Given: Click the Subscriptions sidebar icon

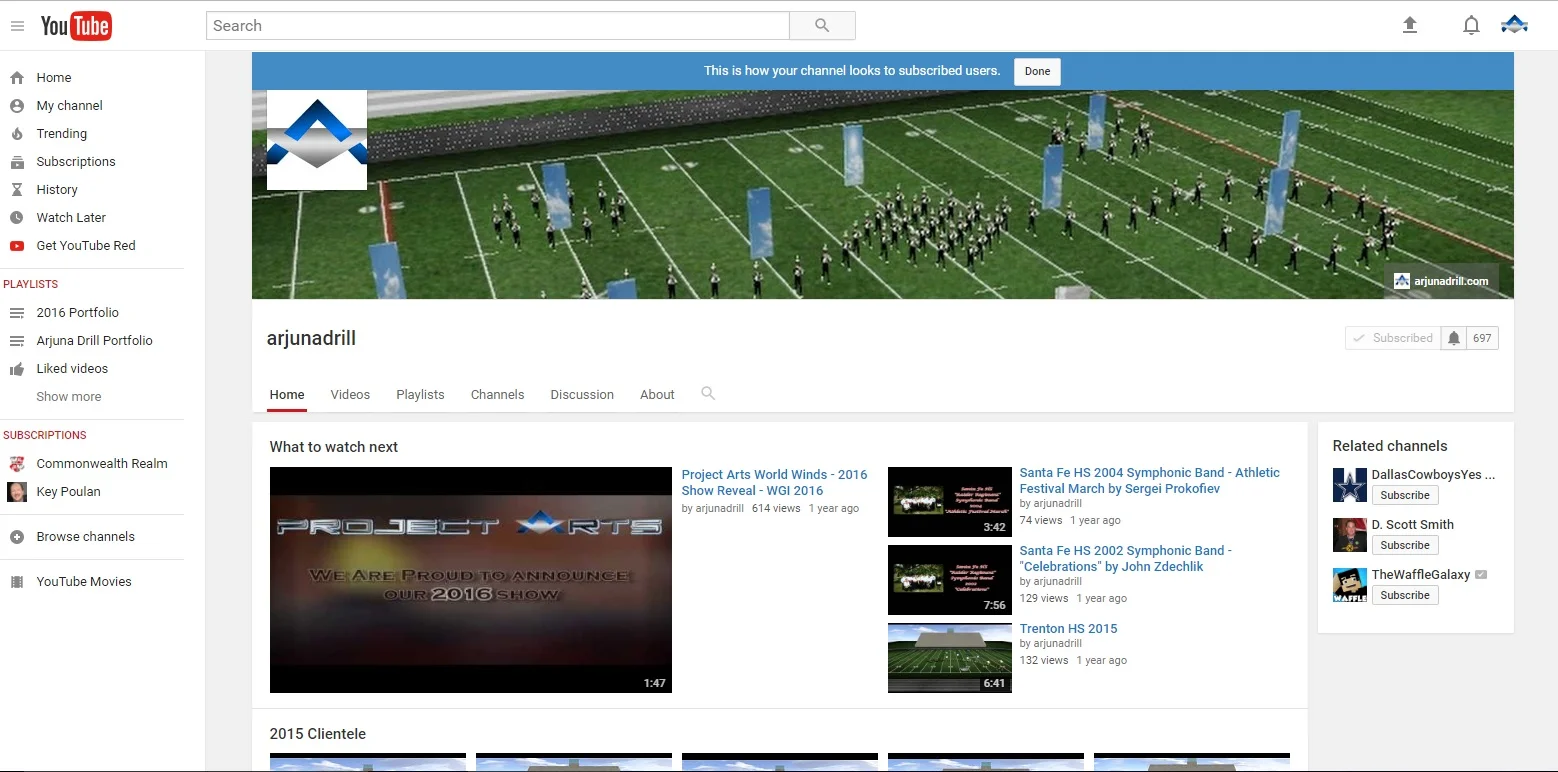Looking at the screenshot, I should (x=17, y=161).
